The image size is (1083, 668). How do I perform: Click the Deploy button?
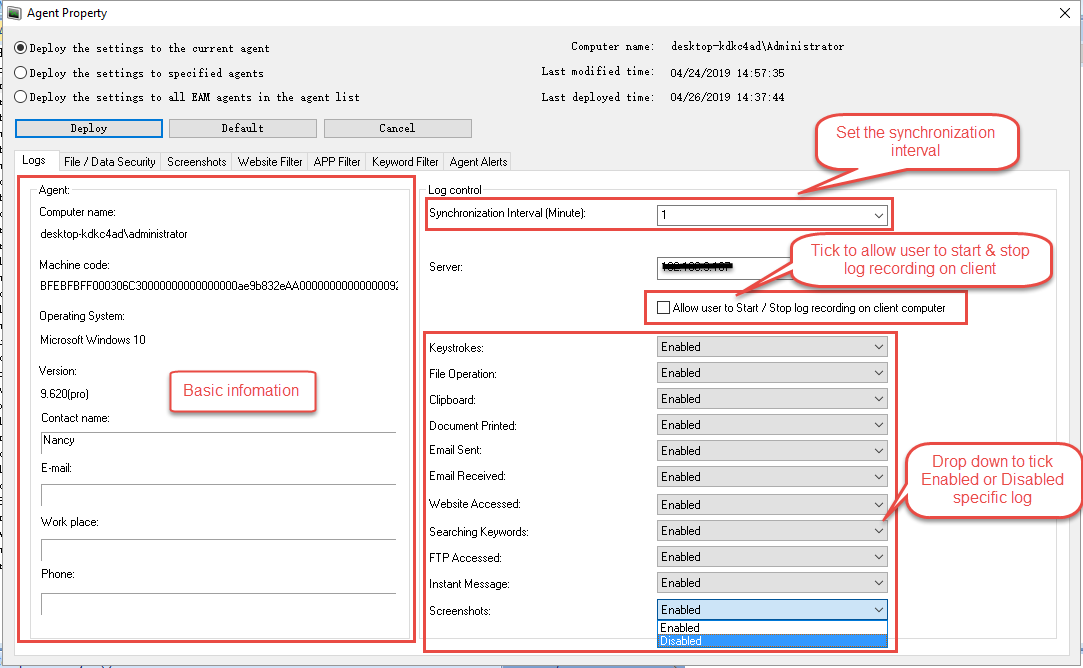(x=88, y=128)
